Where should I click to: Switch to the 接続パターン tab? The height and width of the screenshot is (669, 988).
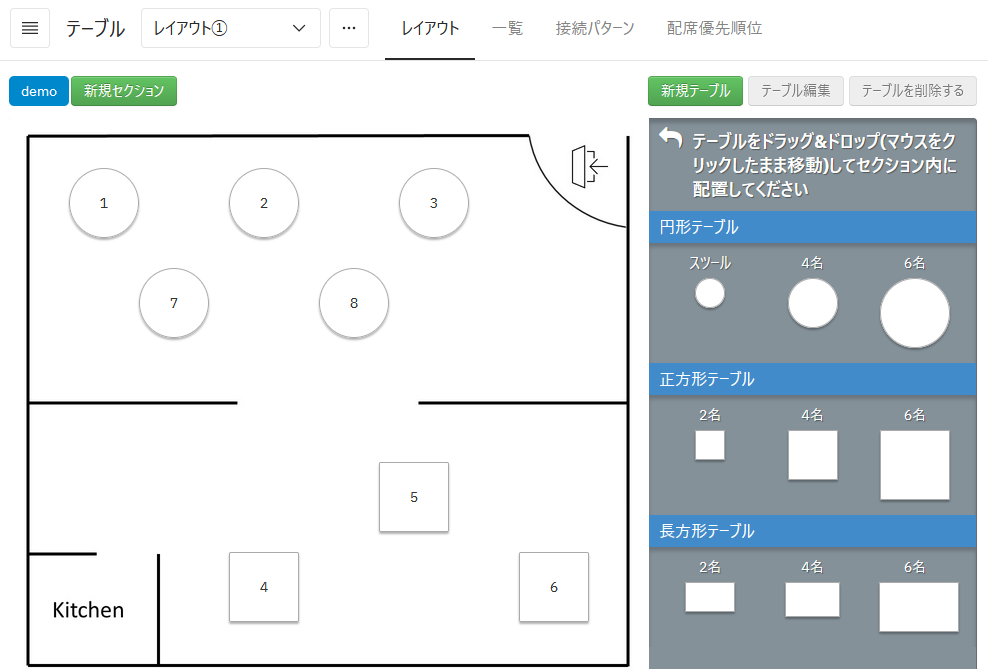pyautogui.click(x=595, y=28)
